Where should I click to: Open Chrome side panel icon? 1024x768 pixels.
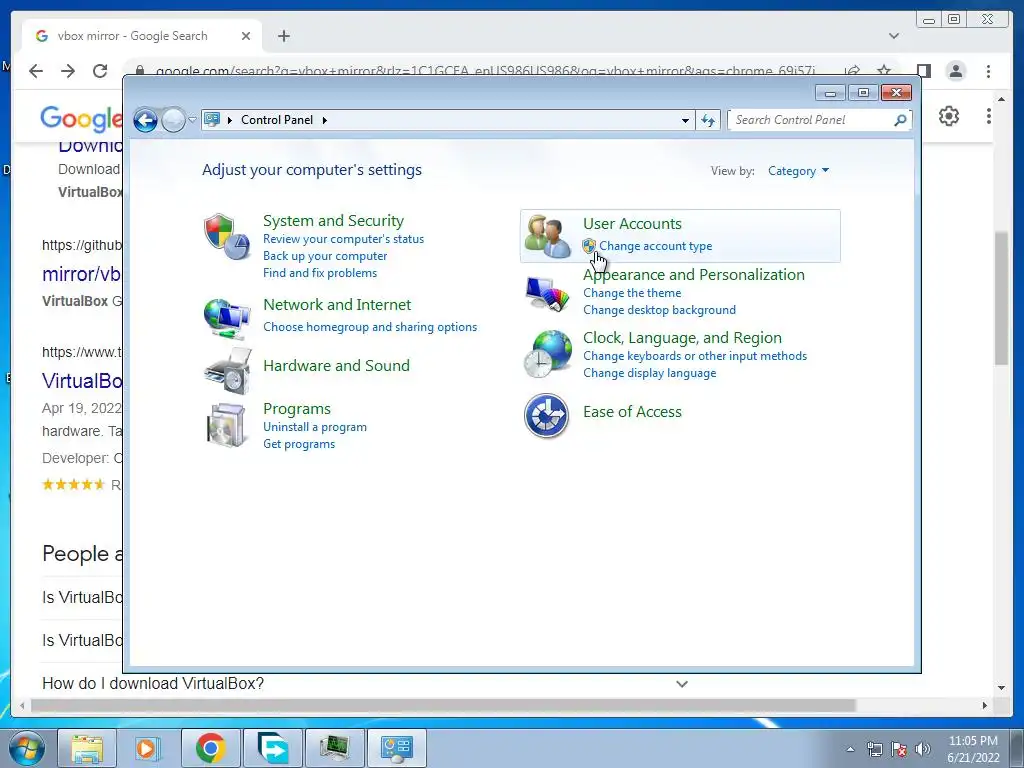pyautogui.click(x=923, y=71)
